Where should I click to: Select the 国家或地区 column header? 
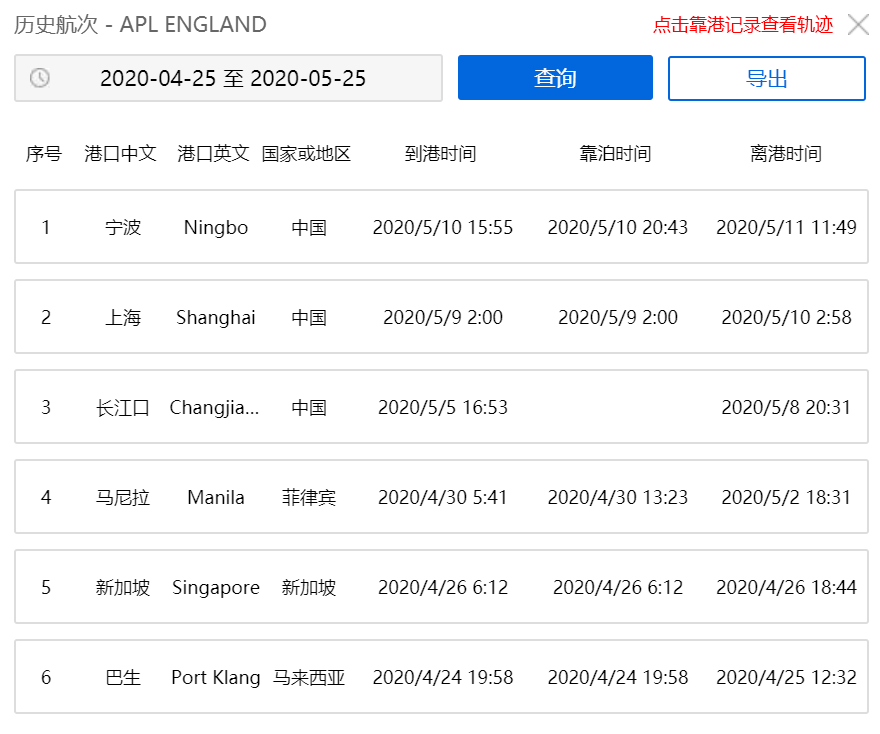(306, 153)
